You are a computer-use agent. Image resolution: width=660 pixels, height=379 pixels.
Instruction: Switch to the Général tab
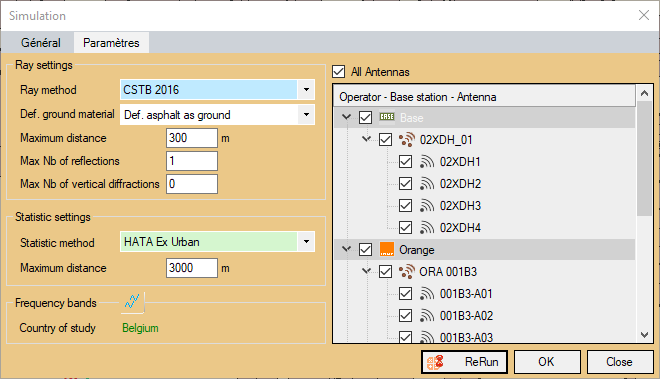tap(41, 43)
